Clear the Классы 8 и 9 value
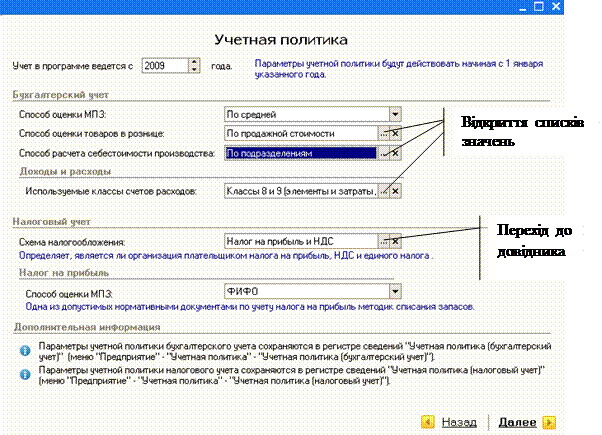This screenshot has height=435, width=602. tap(395, 190)
